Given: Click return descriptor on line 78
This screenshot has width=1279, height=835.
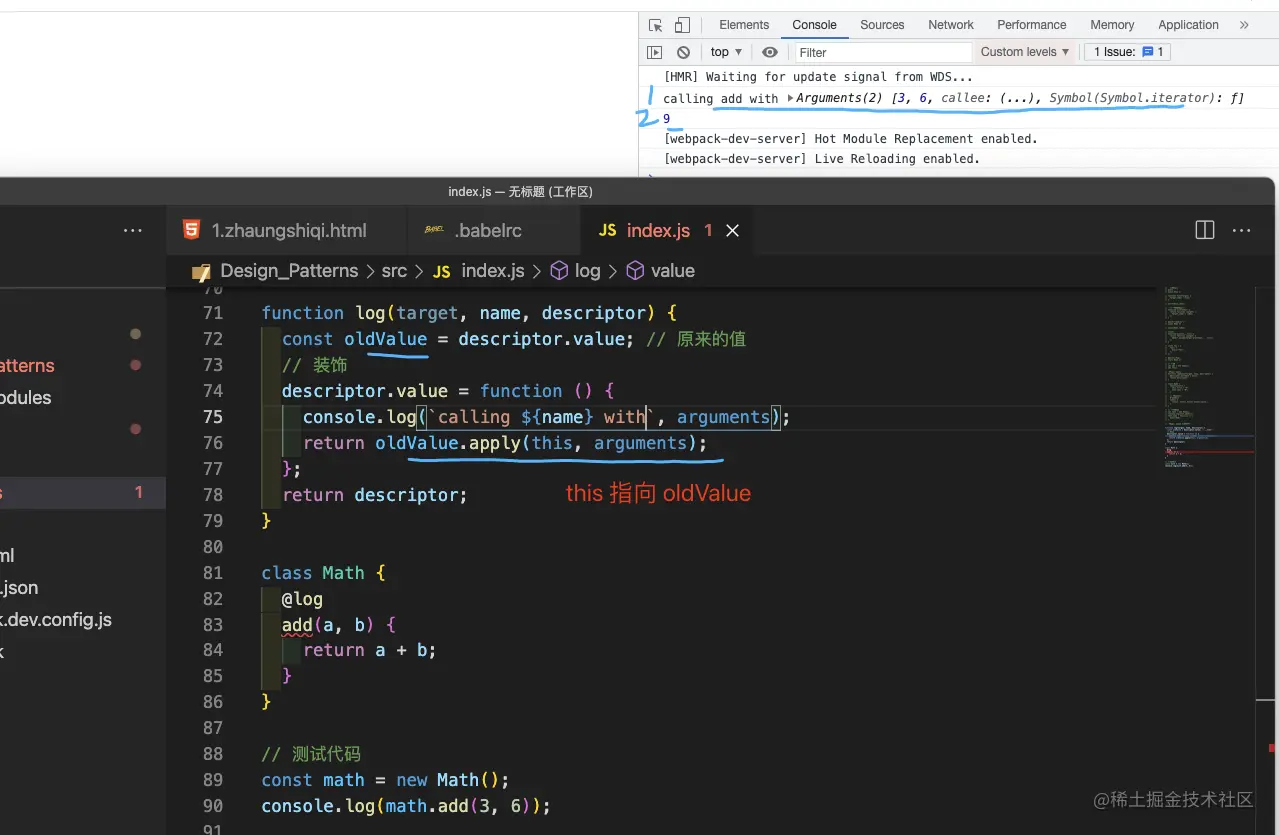Looking at the screenshot, I should click(x=375, y=495).
